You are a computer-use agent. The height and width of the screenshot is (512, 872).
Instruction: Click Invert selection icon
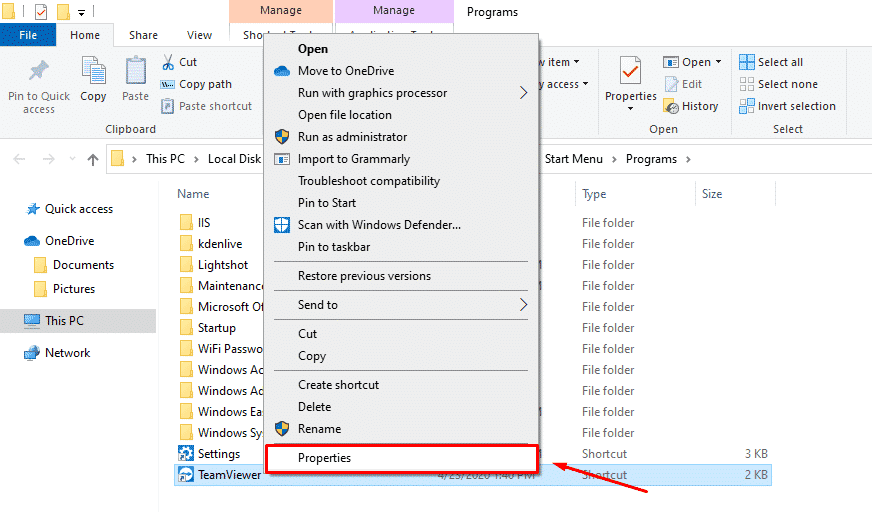click(x=747, y=106)
